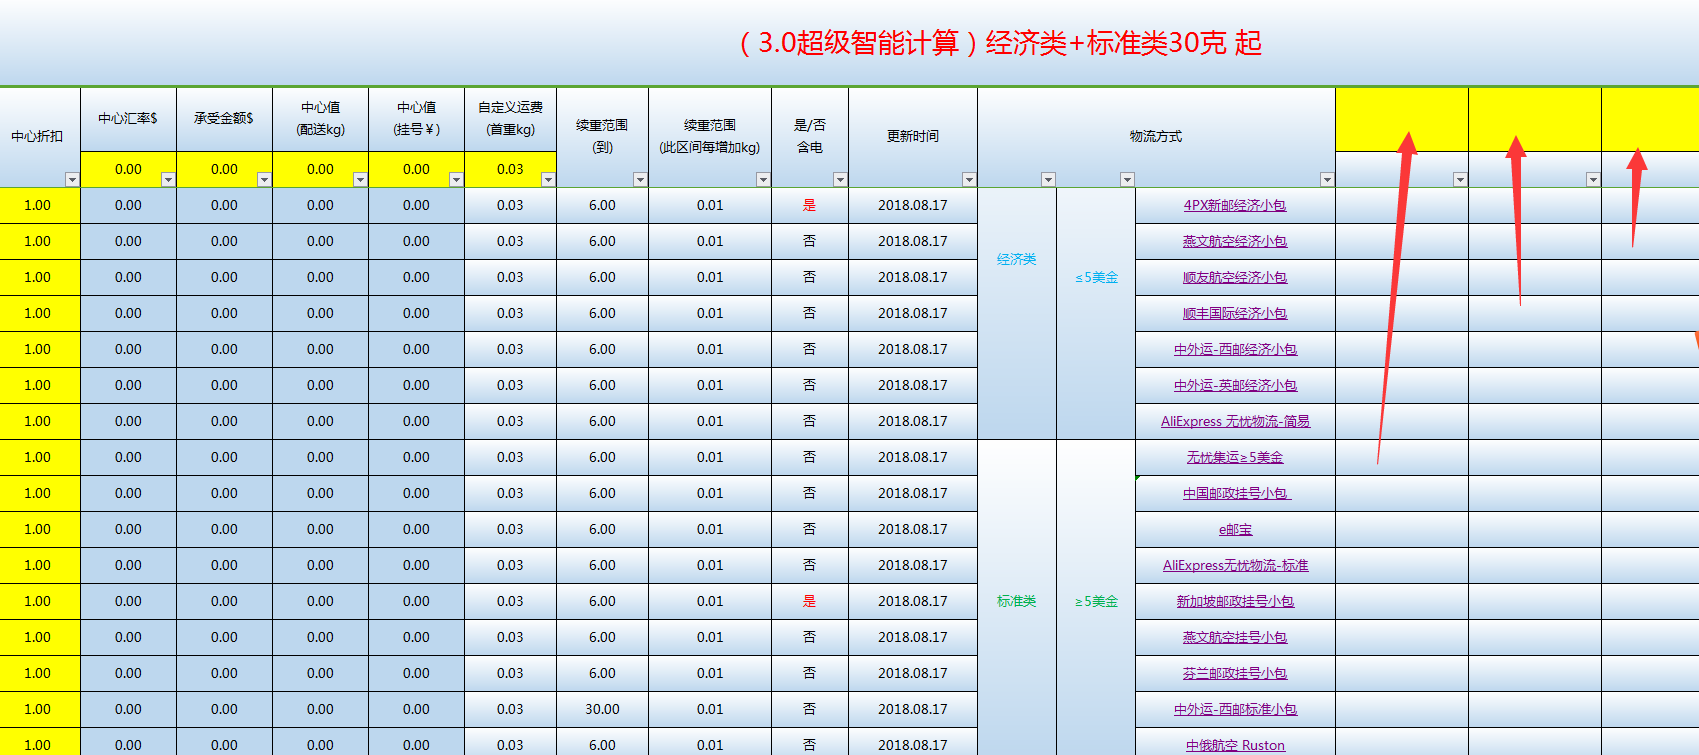Open the 中外运-英邮经济小包 link
This screenshot has height=755, width=1699.
[1235, 385]
